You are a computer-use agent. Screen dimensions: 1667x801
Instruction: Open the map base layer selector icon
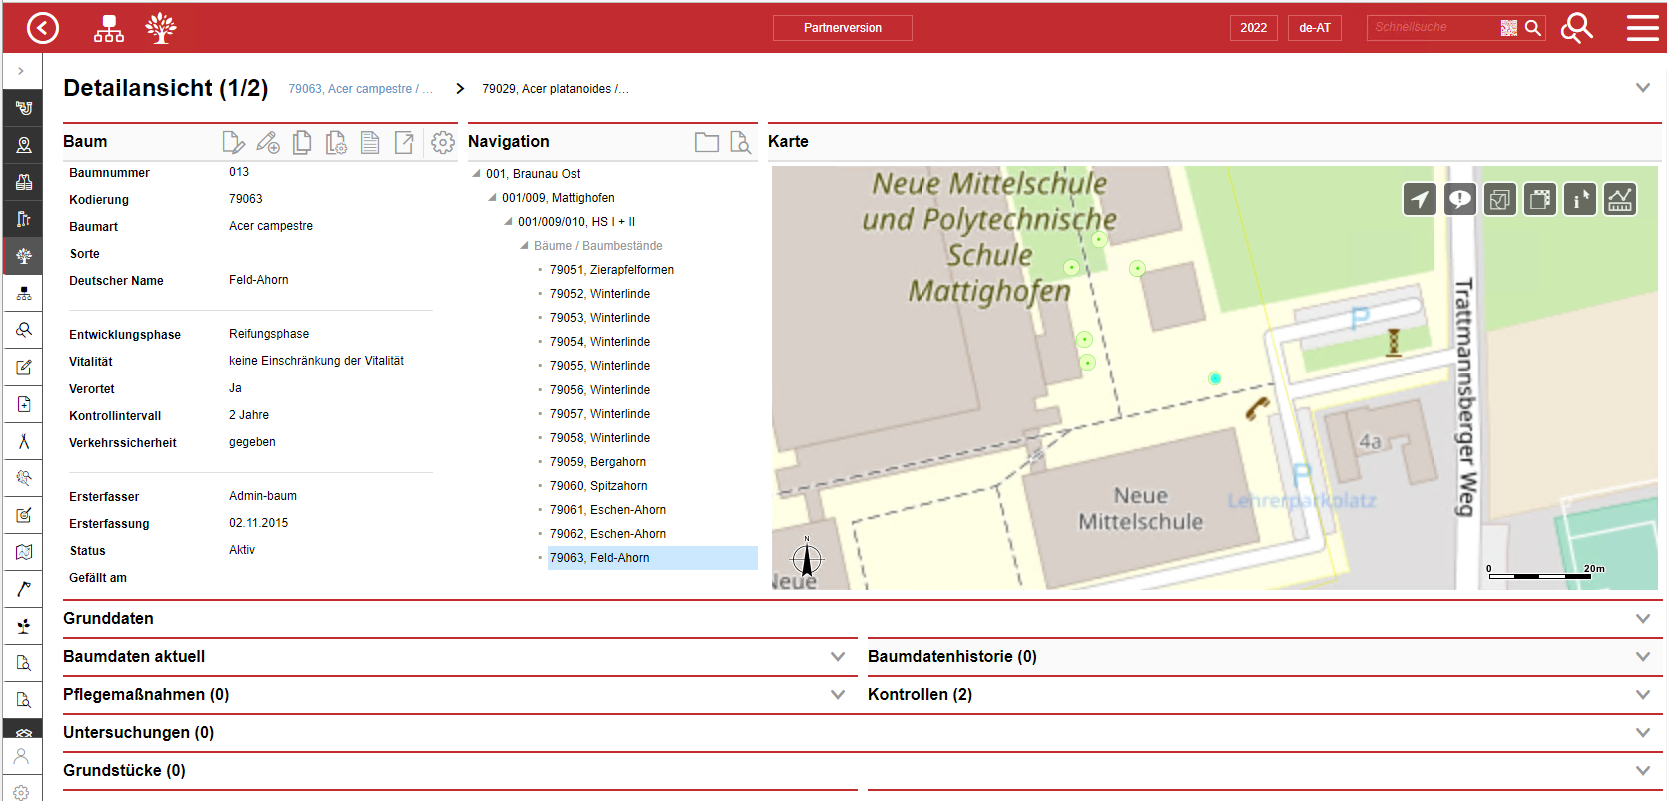[x=1500, y=200]
